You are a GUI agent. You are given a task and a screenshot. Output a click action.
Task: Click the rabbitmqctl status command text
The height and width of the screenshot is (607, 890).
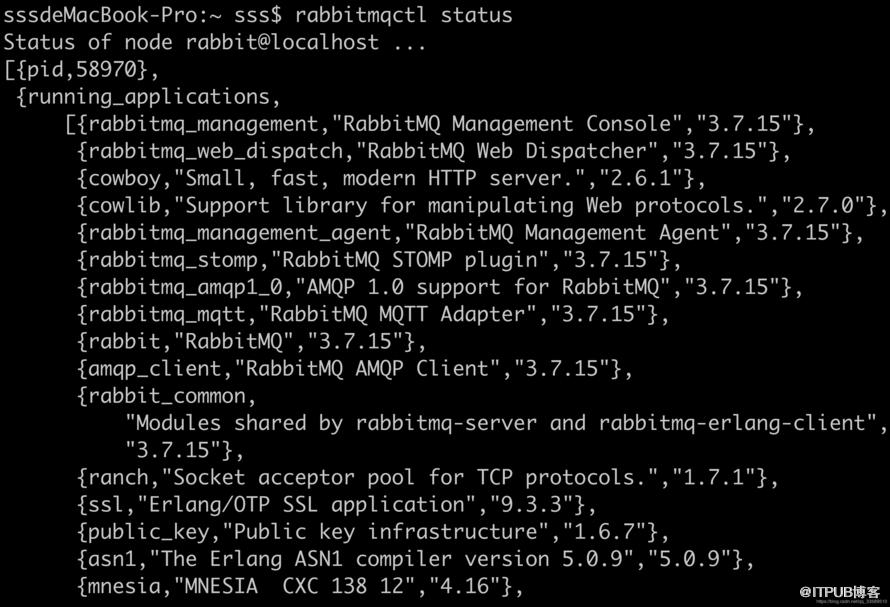(404, 15)
